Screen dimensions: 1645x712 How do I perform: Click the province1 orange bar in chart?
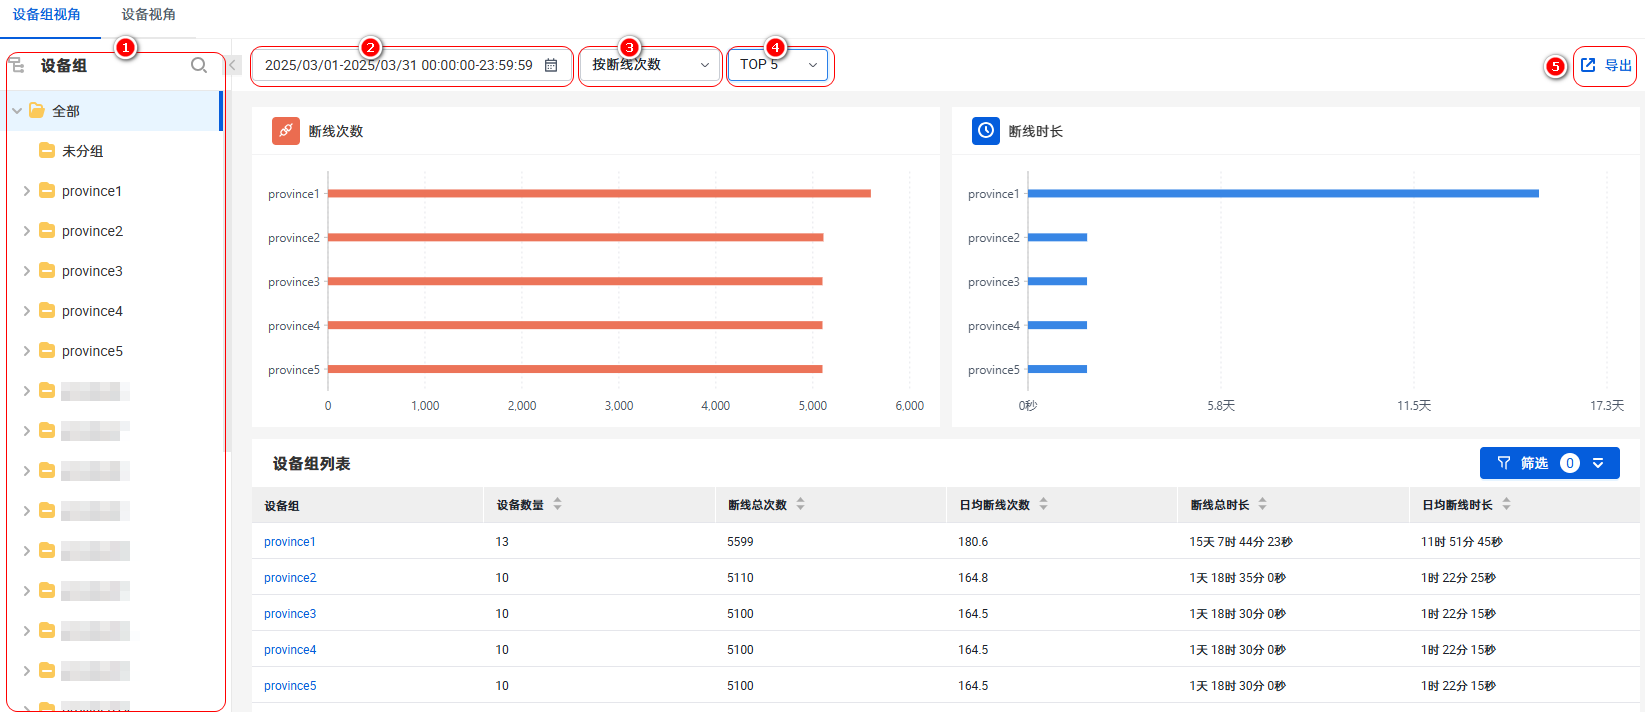pos(598,193)
